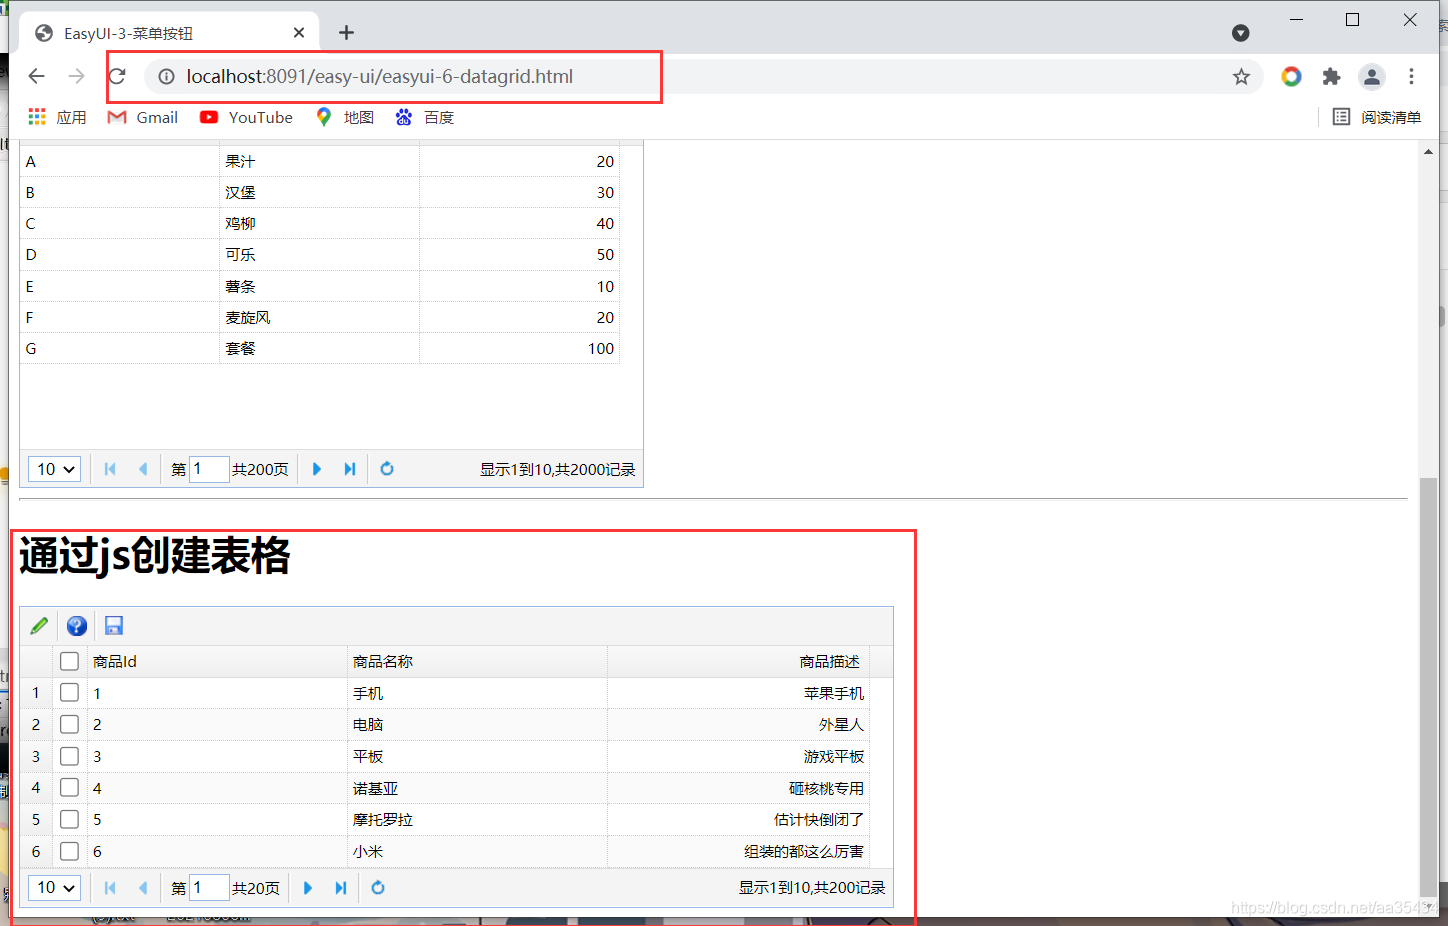The width and height of the screenshot is (1448, 926).
Task: Click the scrollbar up arrow
Action: 1428,152
